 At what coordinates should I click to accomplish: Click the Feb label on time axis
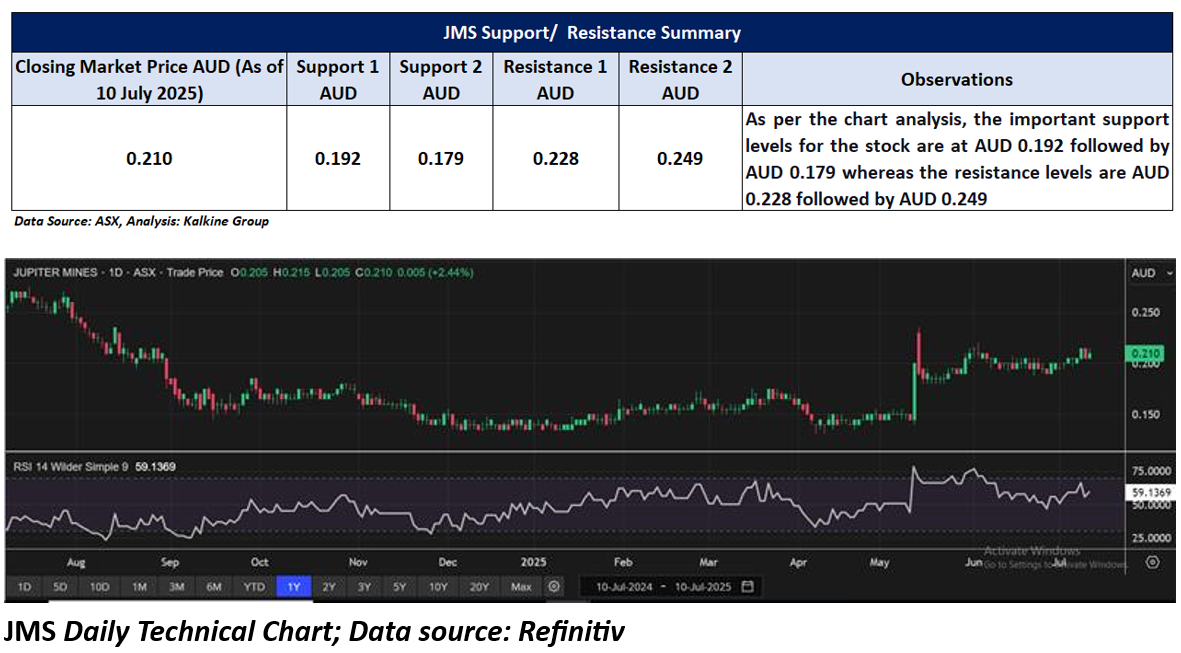click(623, 563)
